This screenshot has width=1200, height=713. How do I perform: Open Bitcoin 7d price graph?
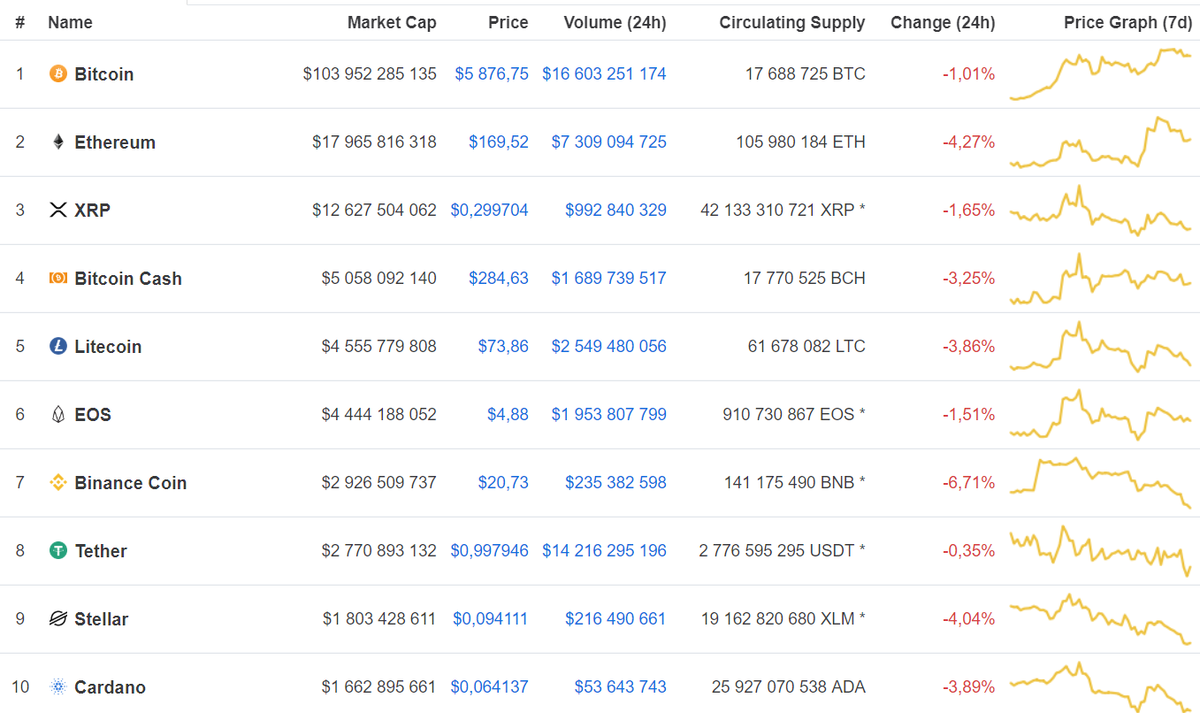point(1100,74)
